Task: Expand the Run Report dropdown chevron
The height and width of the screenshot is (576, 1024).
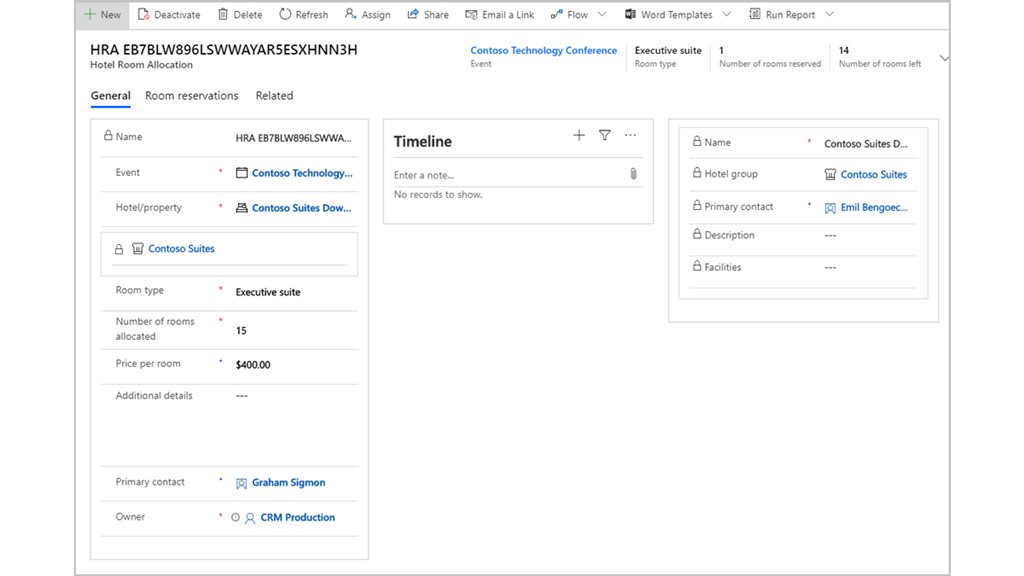Action: 829,14
